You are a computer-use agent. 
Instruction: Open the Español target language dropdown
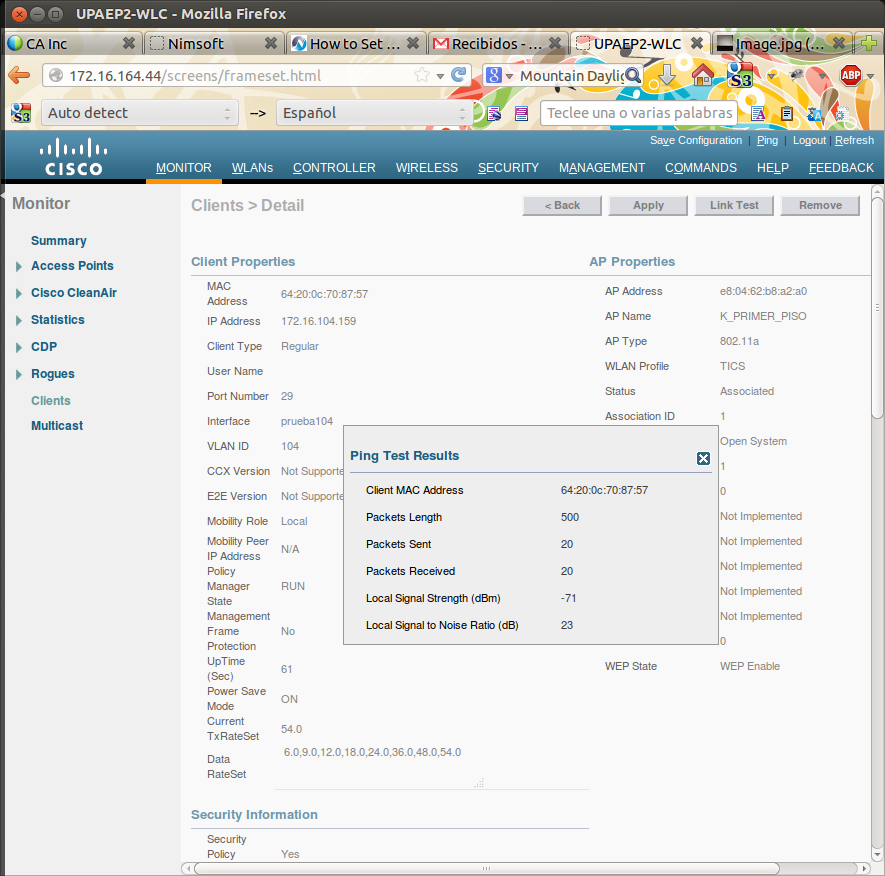tap(374, 113)
